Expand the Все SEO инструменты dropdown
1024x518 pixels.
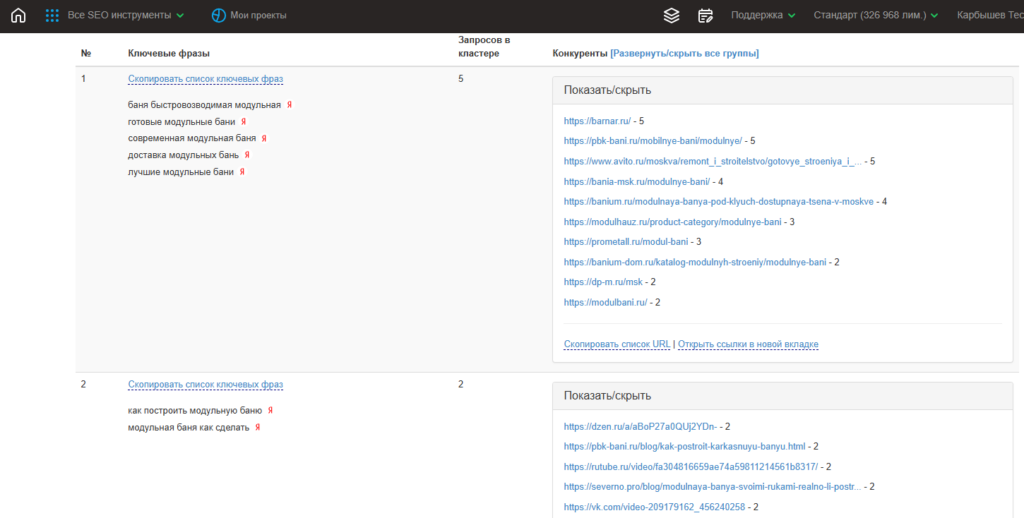pyautogui.click(x=125, y=15)
